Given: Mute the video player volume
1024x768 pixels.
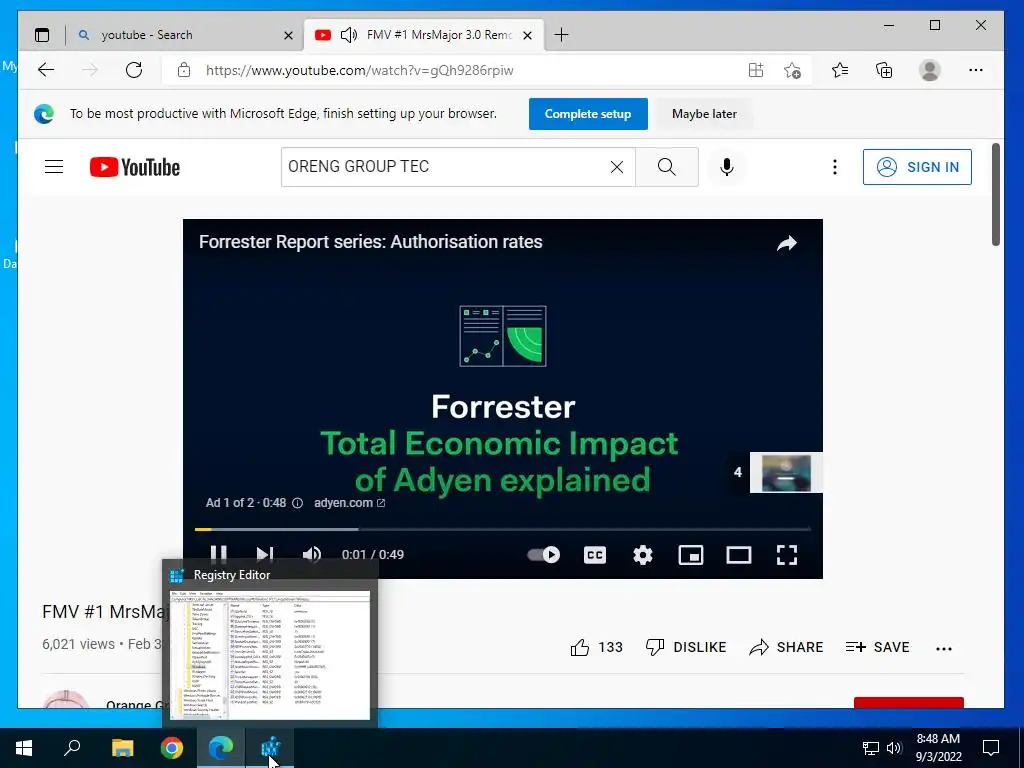Looking at the screenshot, I should tap(312, 554).
